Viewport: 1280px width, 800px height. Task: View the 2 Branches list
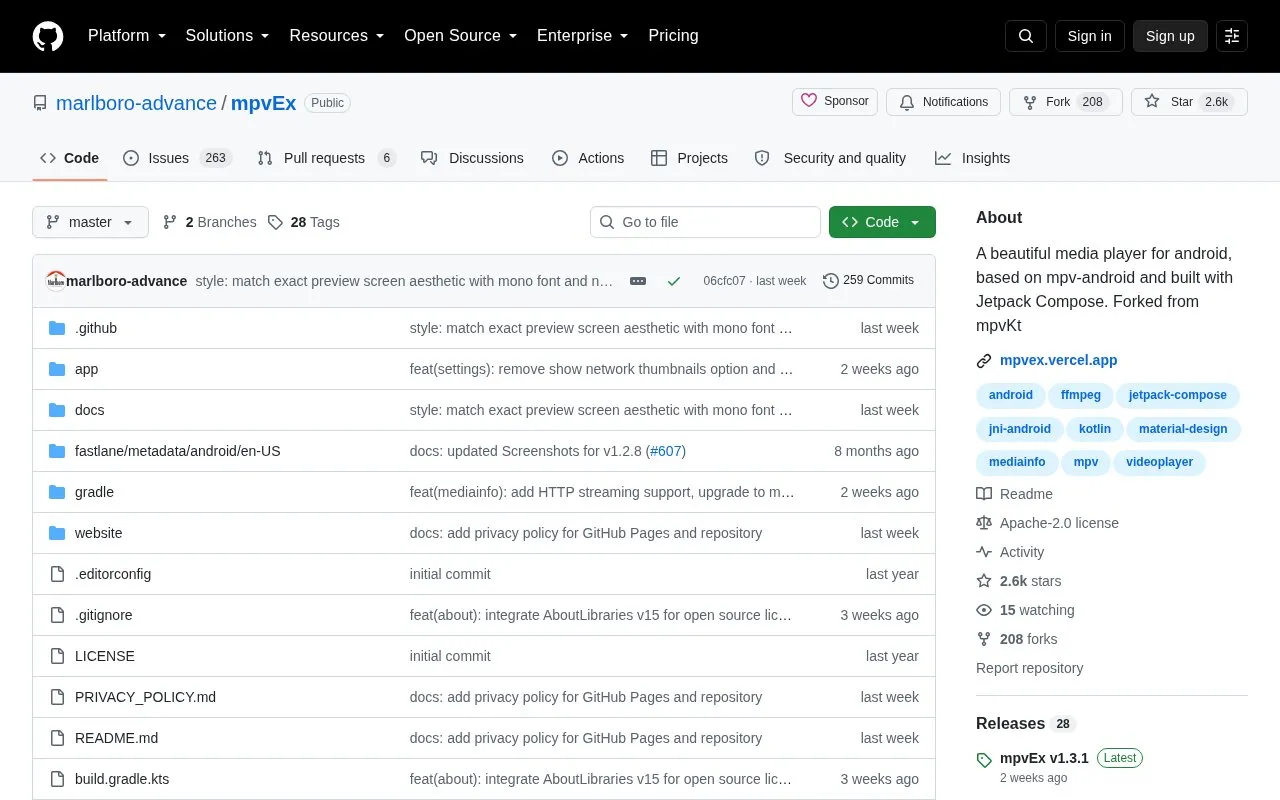(209, 222)
